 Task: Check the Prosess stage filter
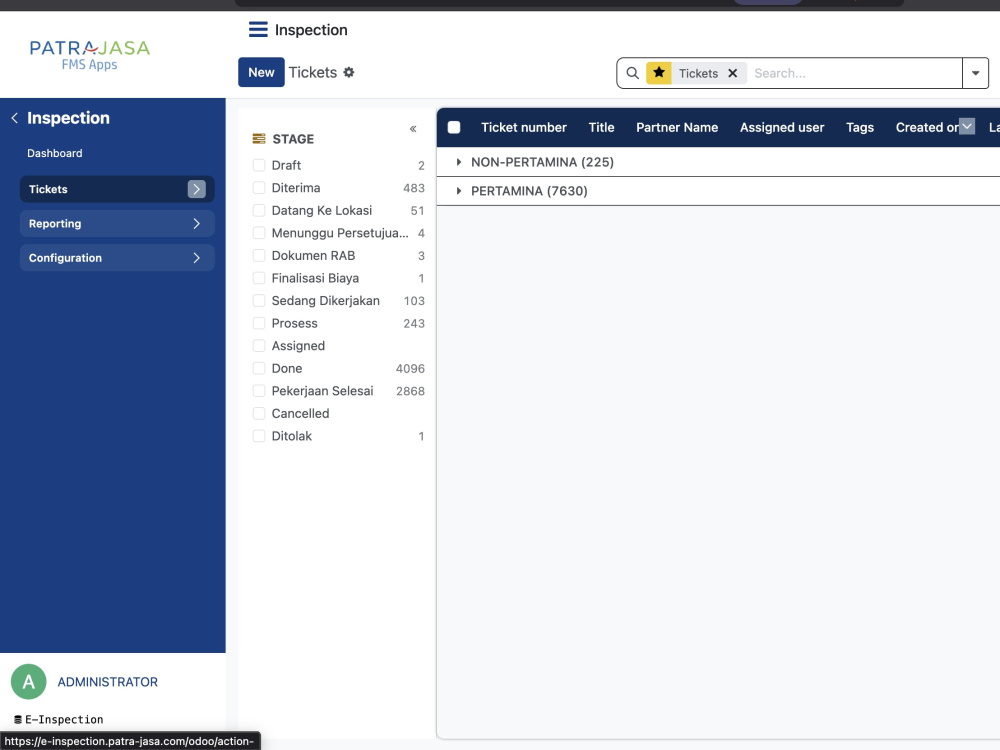click(259, 323)
